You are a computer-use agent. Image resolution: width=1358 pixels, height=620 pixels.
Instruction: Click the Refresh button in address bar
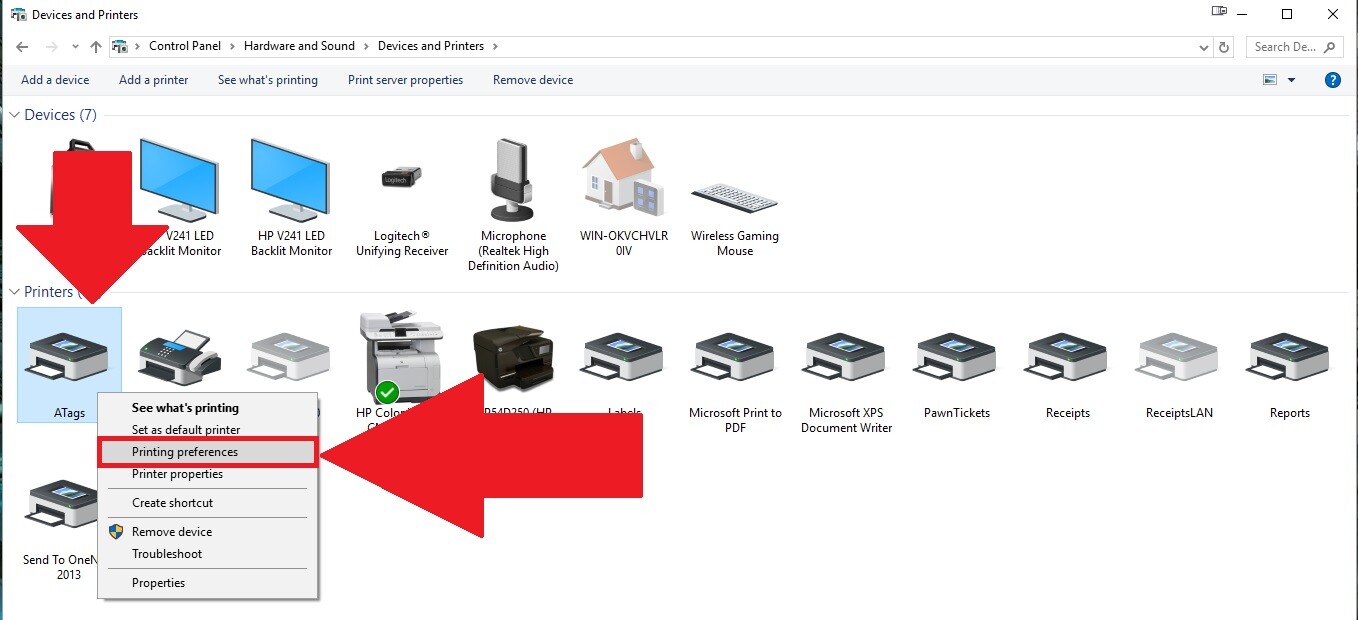tap(1225, 46)
